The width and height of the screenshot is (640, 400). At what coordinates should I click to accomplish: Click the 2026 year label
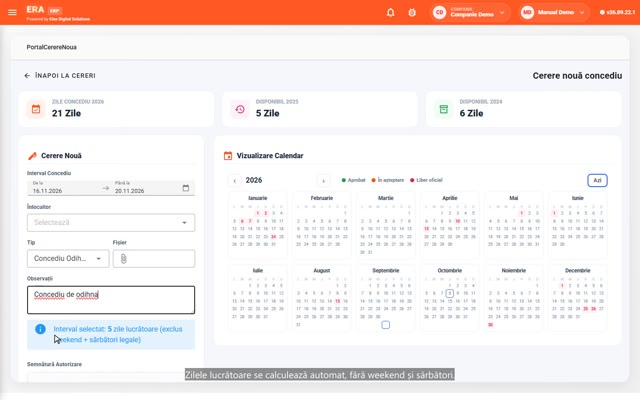point(254,180)
